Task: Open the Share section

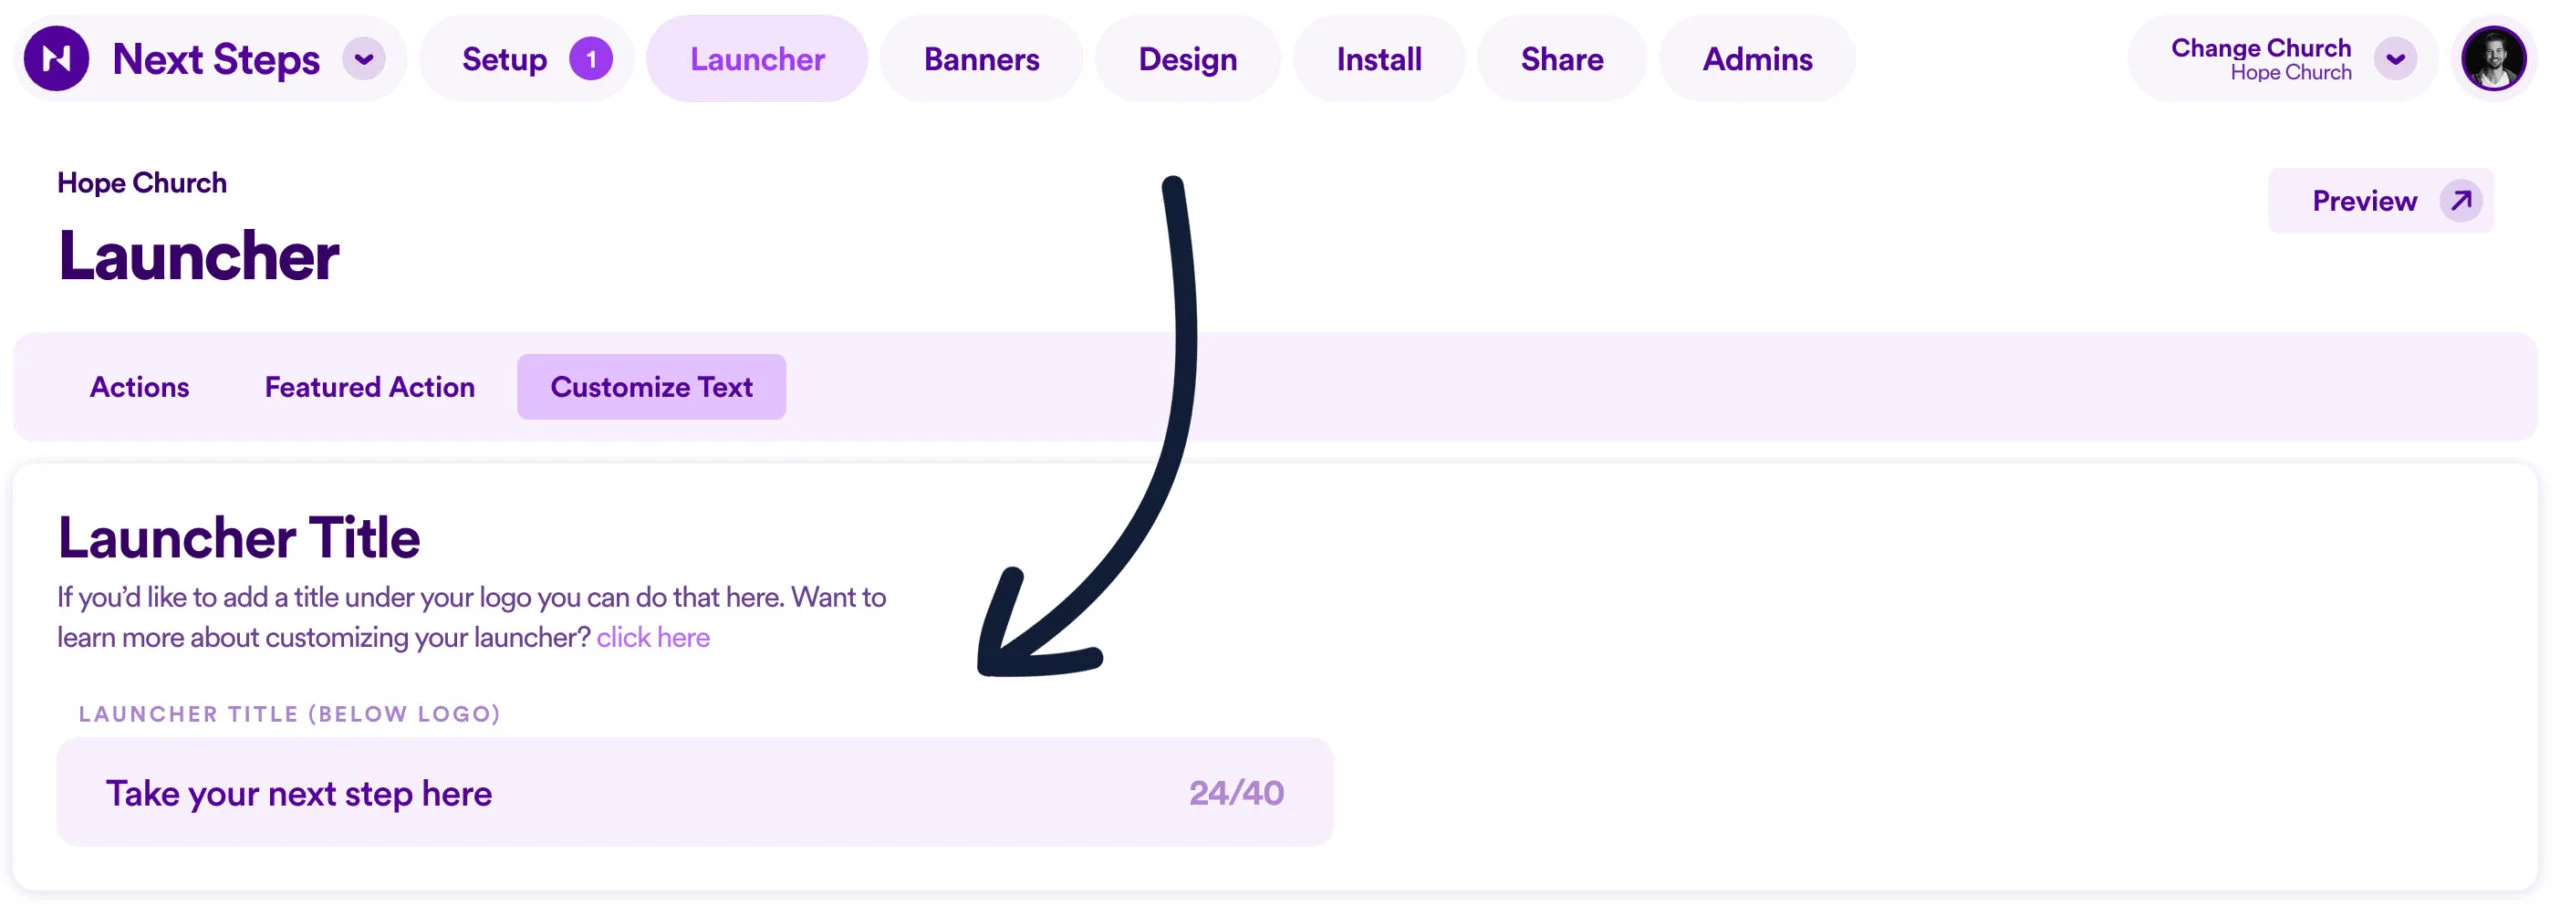Action: [1562, 59]
